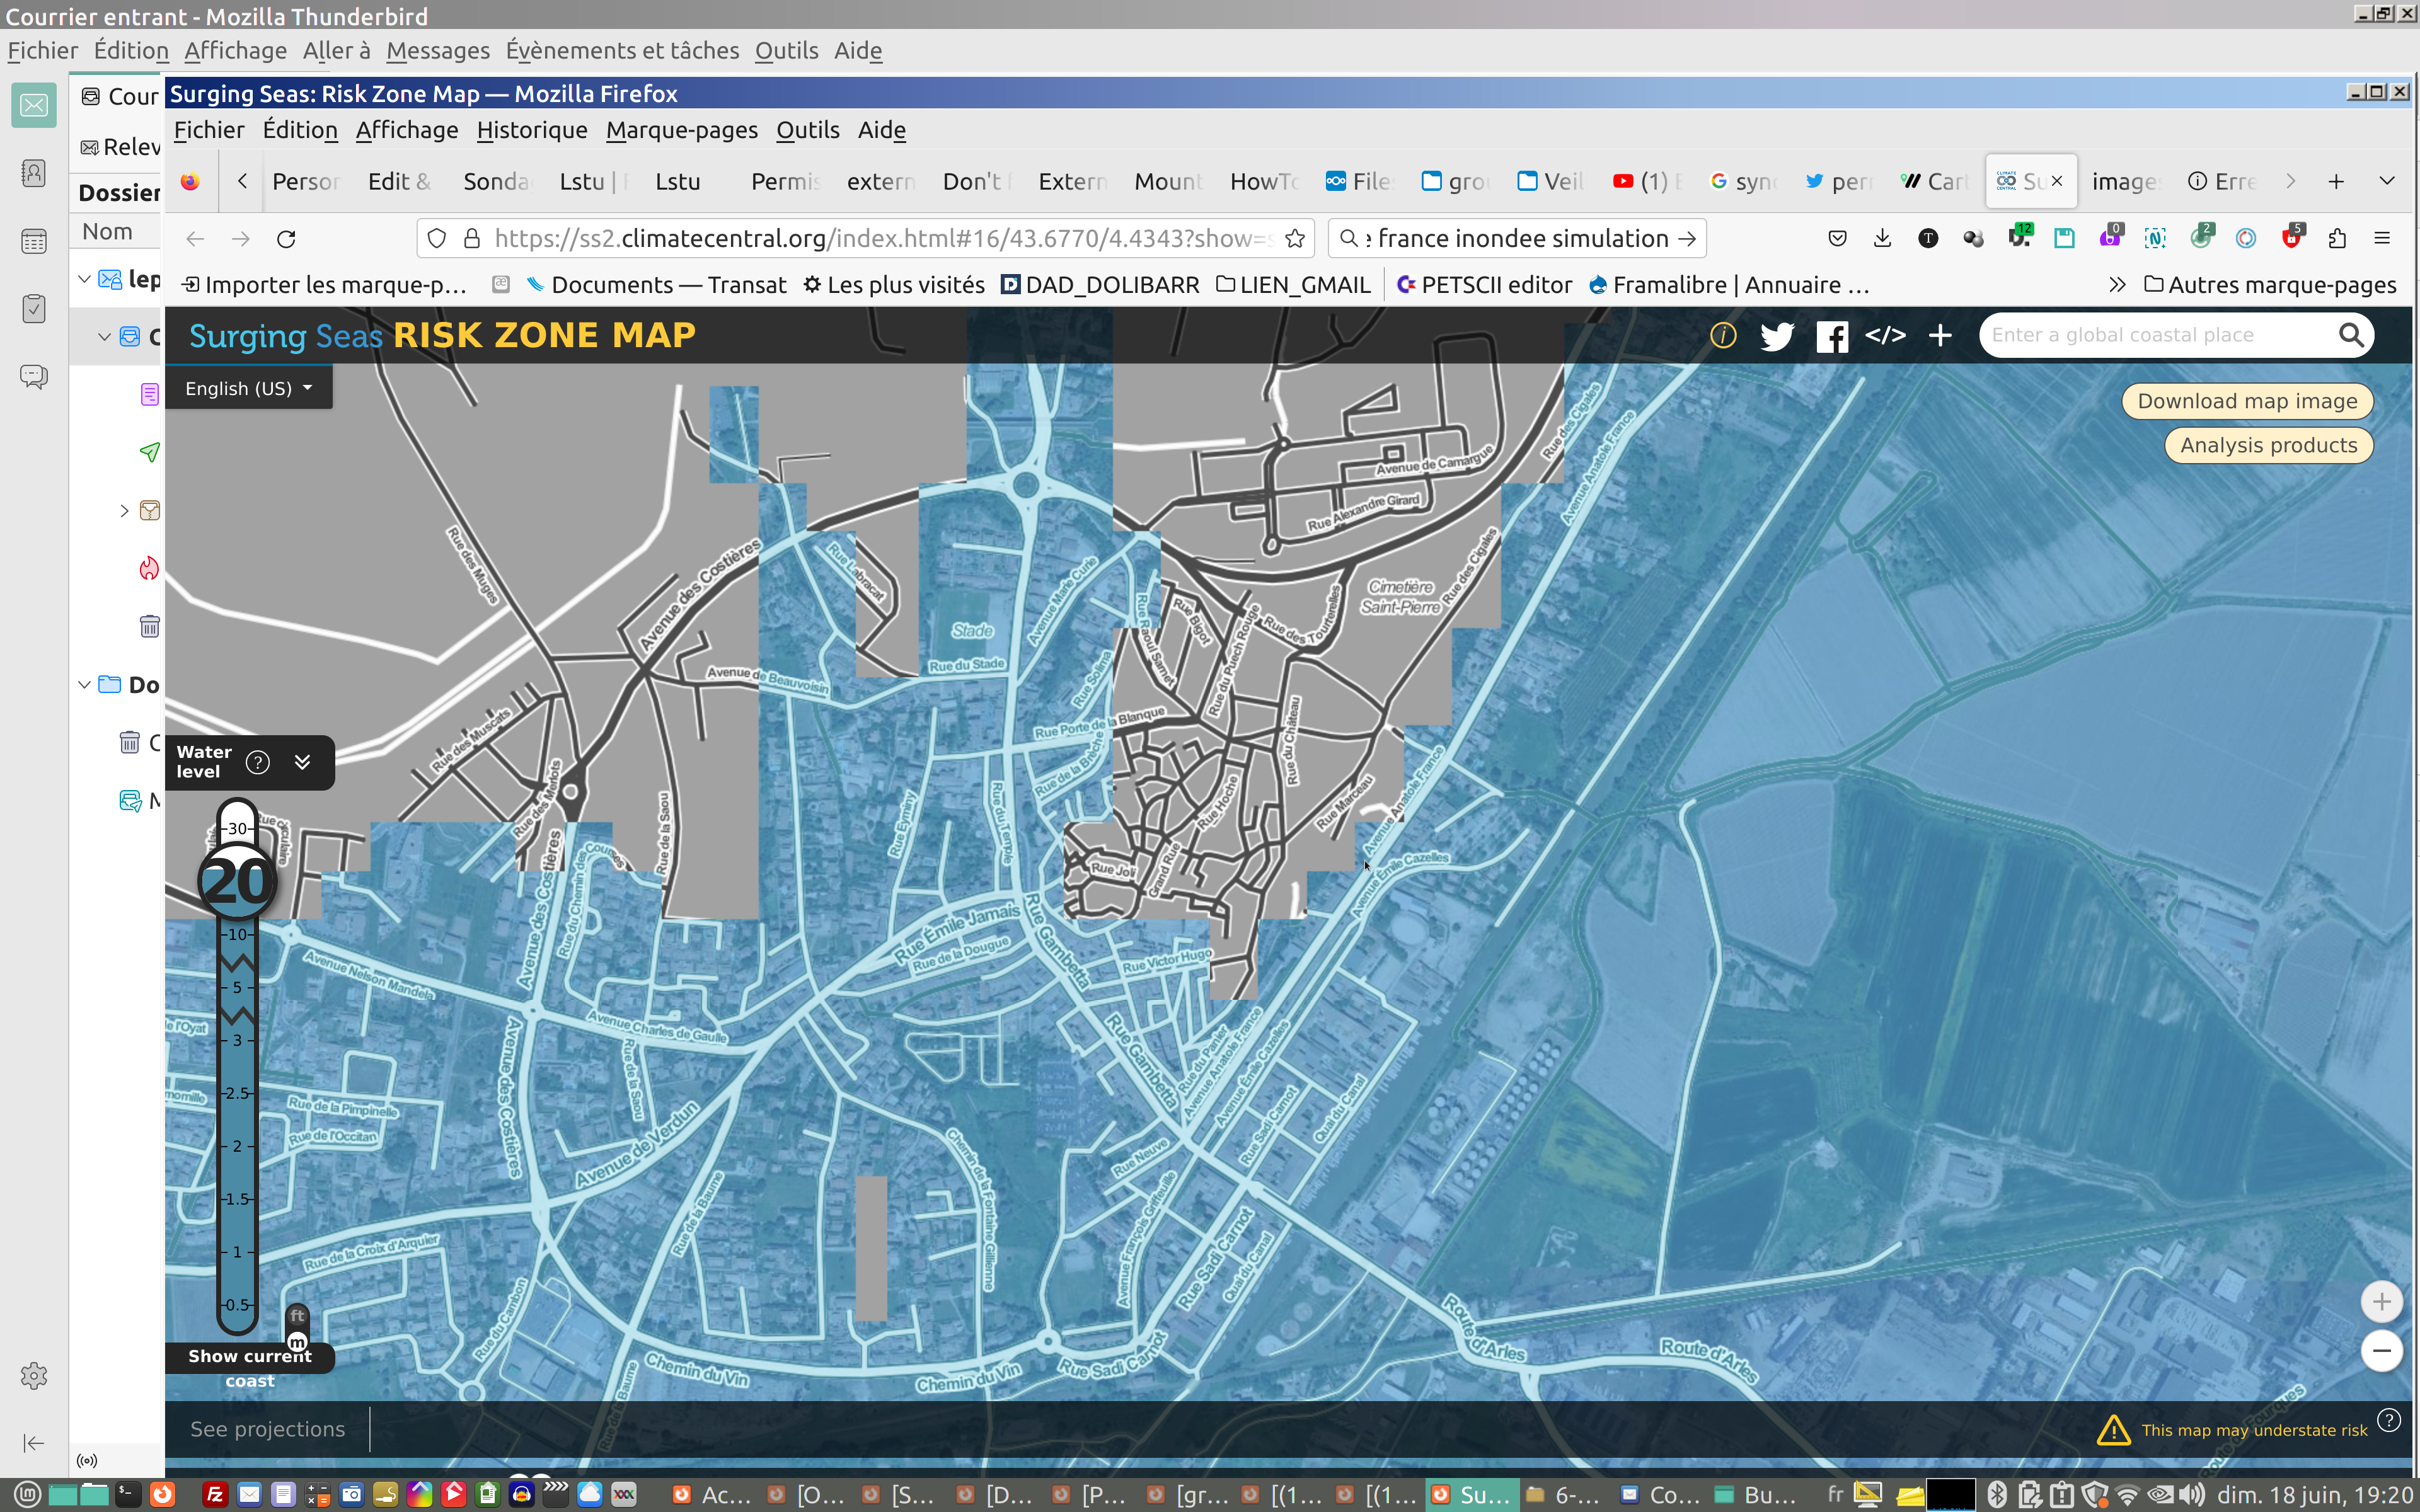Open the embed code icon

pos(1885,335)
